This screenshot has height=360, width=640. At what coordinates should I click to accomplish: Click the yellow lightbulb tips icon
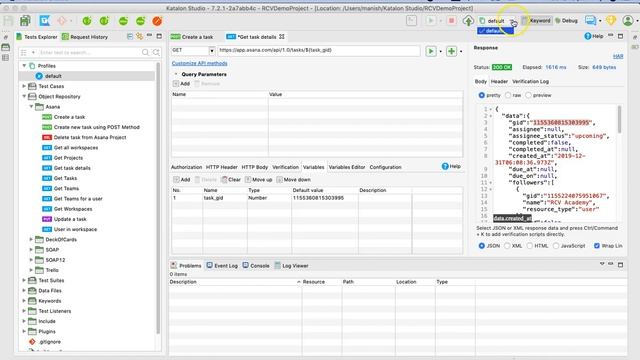coord(611,20)
